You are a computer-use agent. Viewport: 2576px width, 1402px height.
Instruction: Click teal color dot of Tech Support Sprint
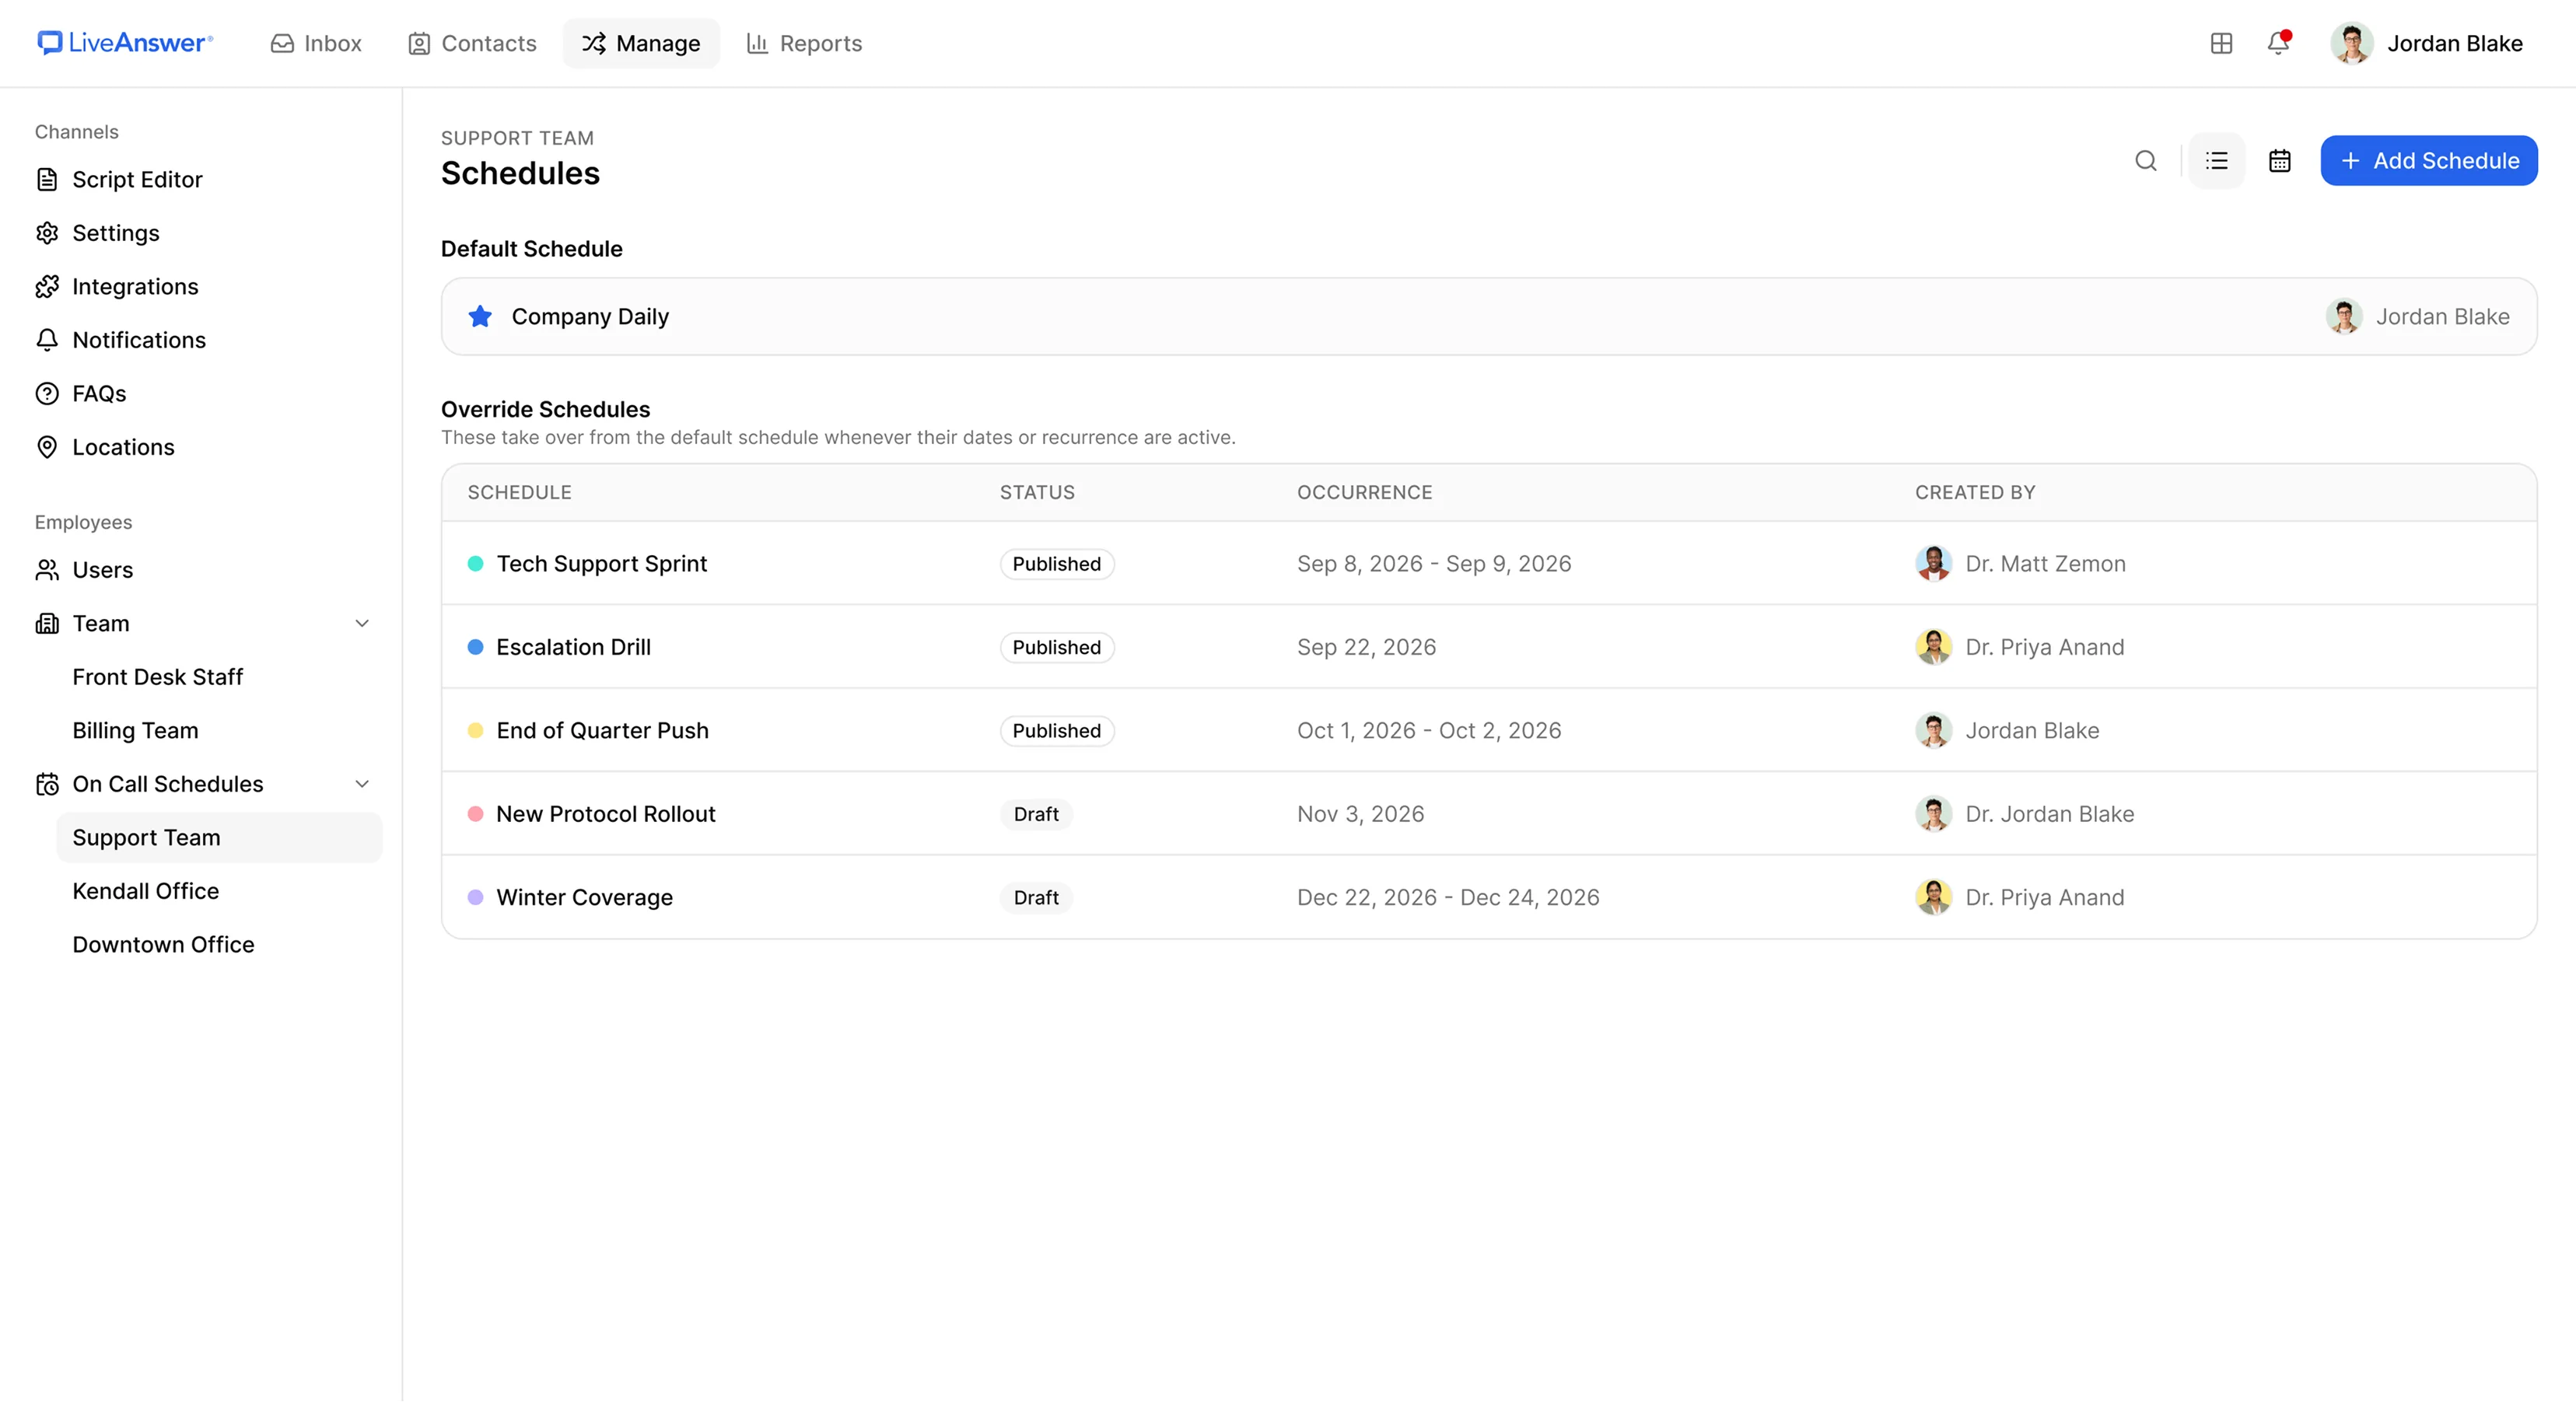[476, 564]
